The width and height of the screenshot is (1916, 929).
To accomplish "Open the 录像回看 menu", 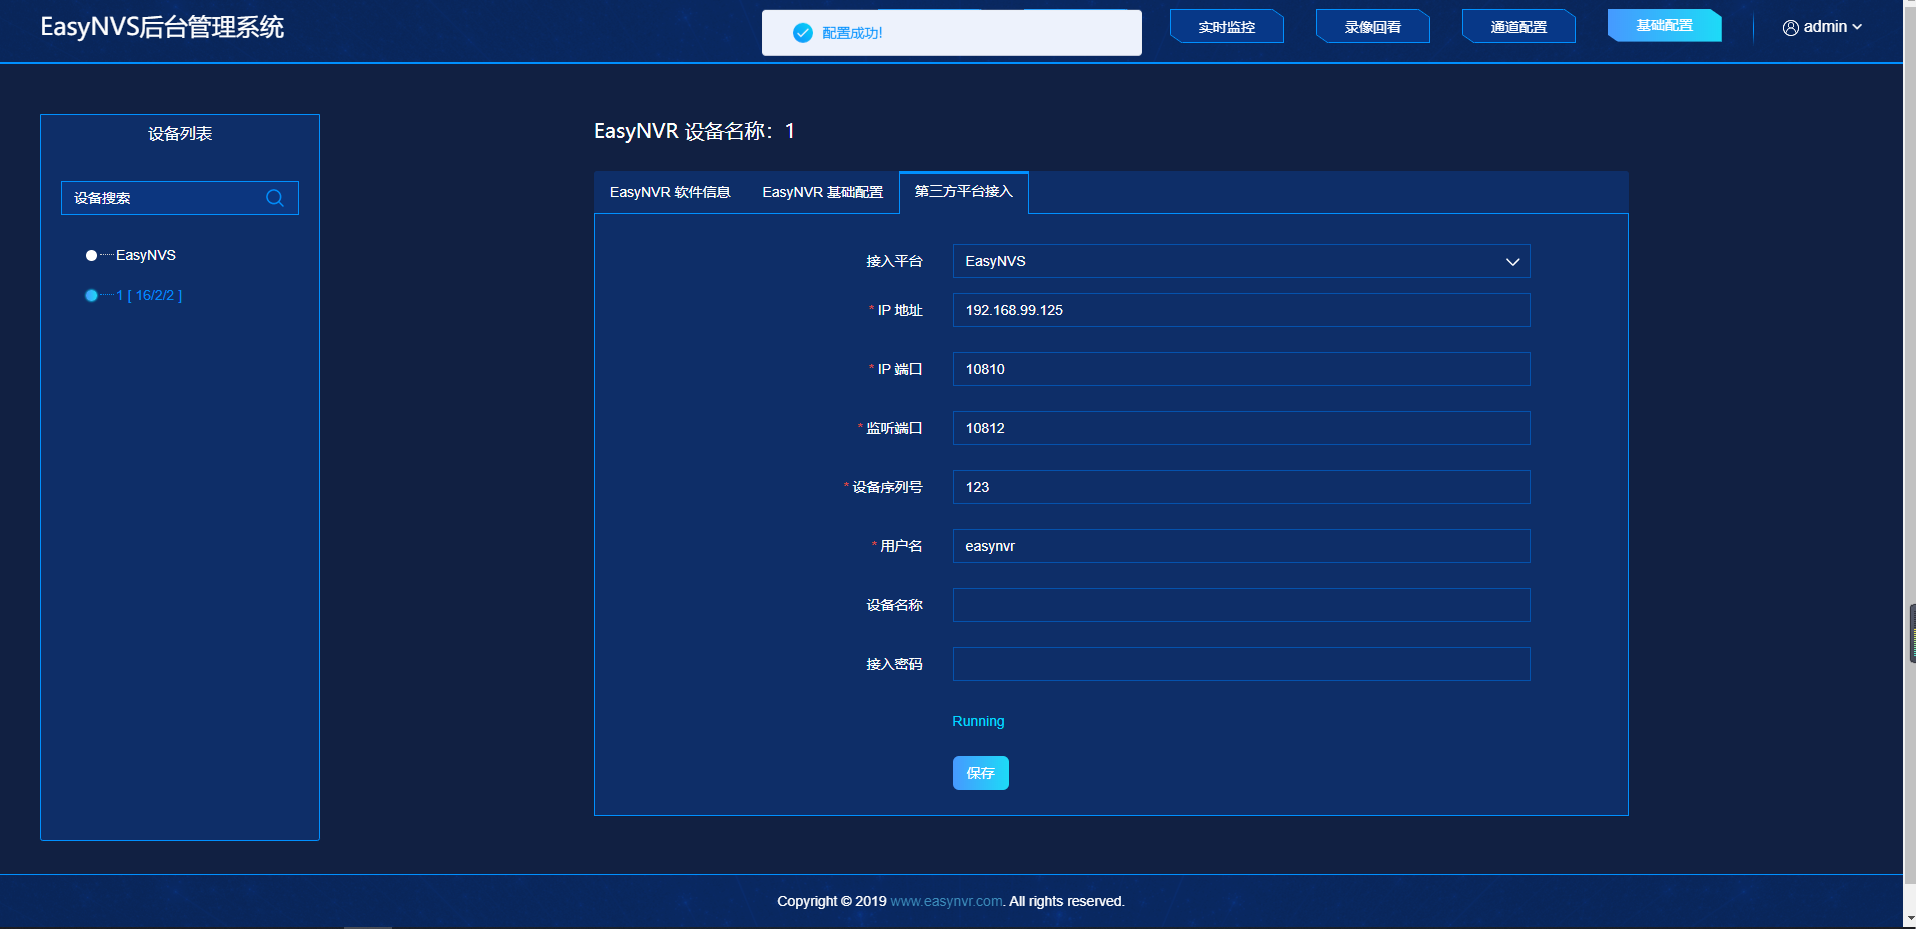I will (1373, 27).
